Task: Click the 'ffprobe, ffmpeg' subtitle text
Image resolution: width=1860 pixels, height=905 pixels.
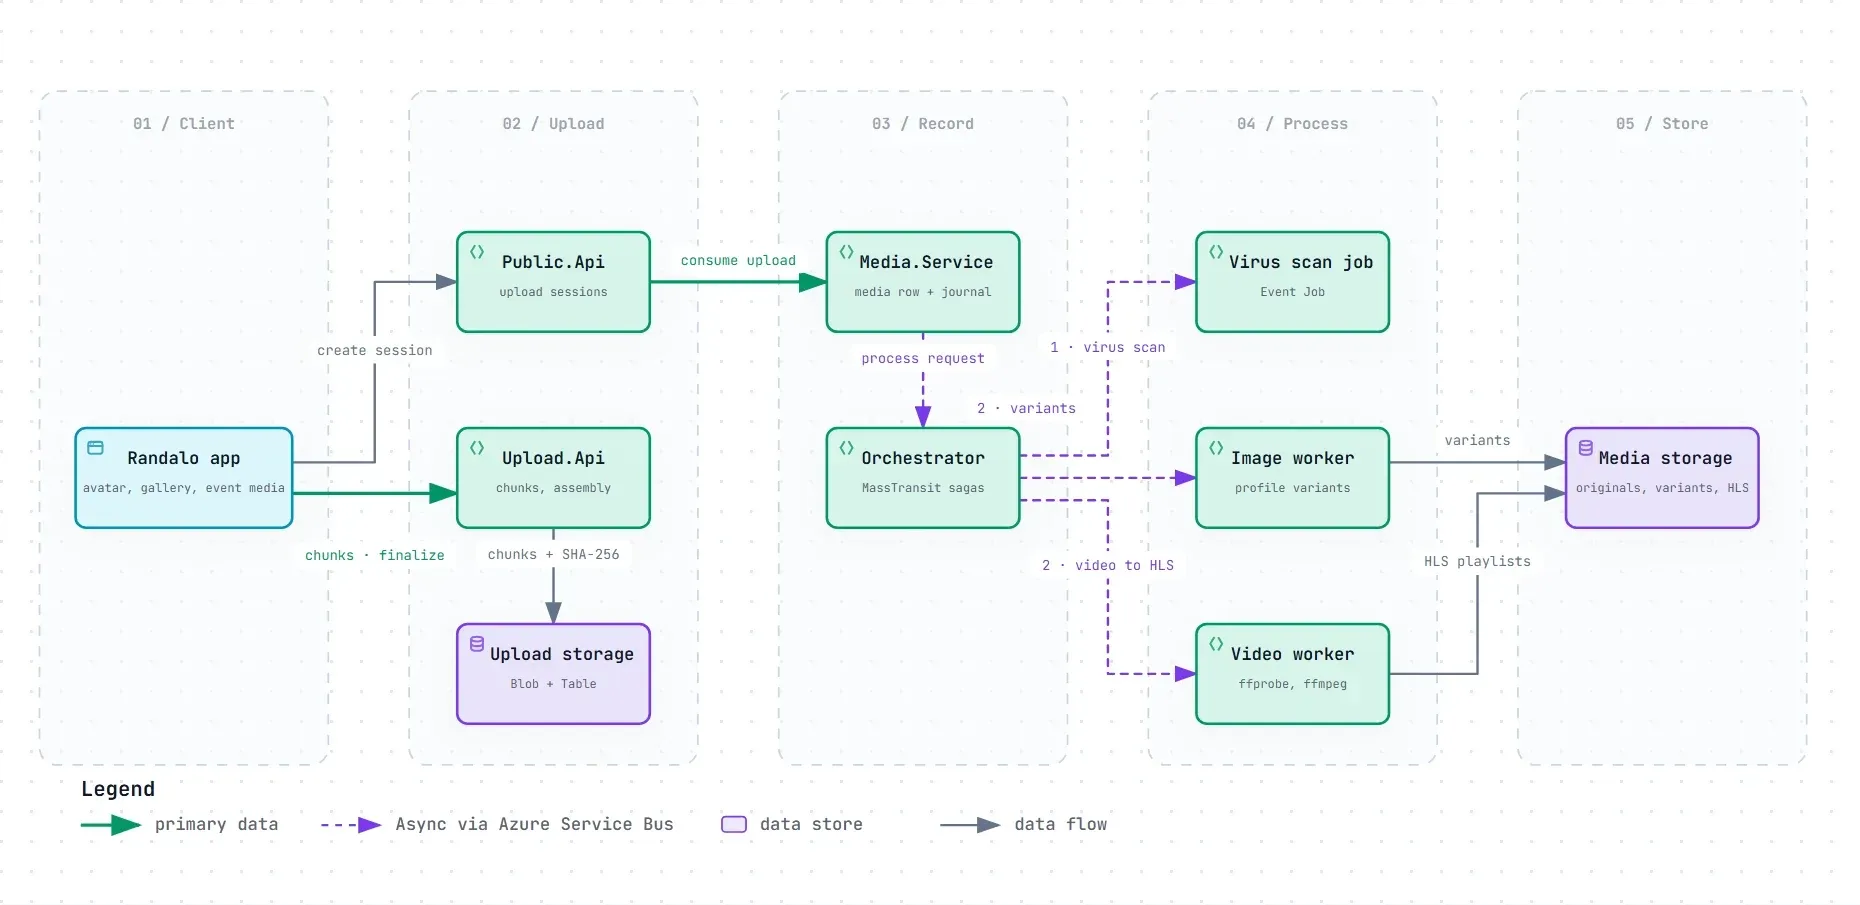Action: [1293, 684]
